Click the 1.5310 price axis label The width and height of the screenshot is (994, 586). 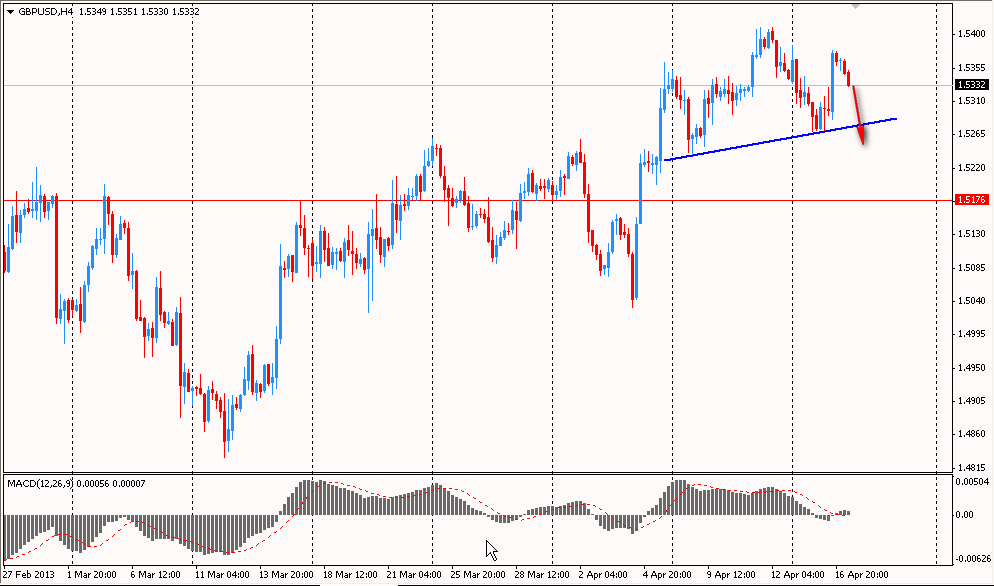pyautogui.click(x=972, y=100)
